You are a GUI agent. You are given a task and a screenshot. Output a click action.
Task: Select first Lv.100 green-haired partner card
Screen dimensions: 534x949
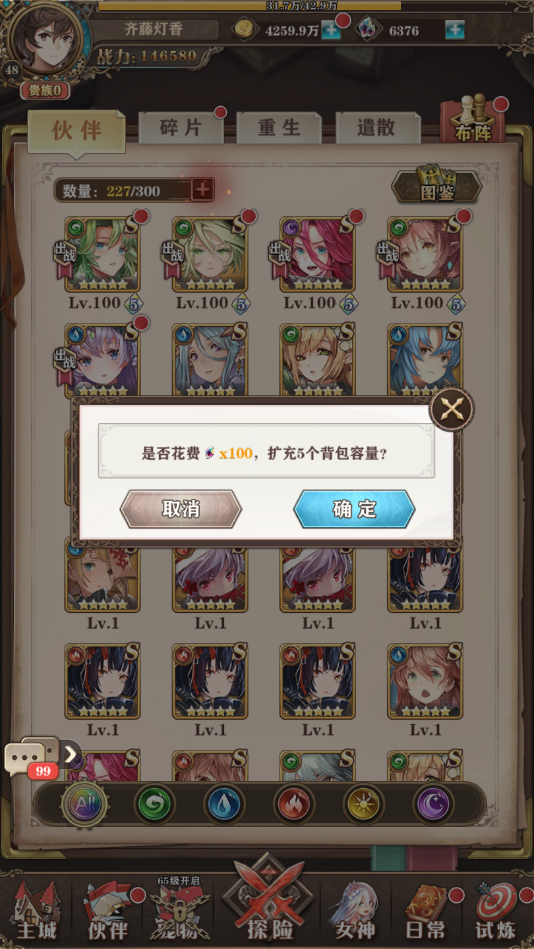click(102, 254)
